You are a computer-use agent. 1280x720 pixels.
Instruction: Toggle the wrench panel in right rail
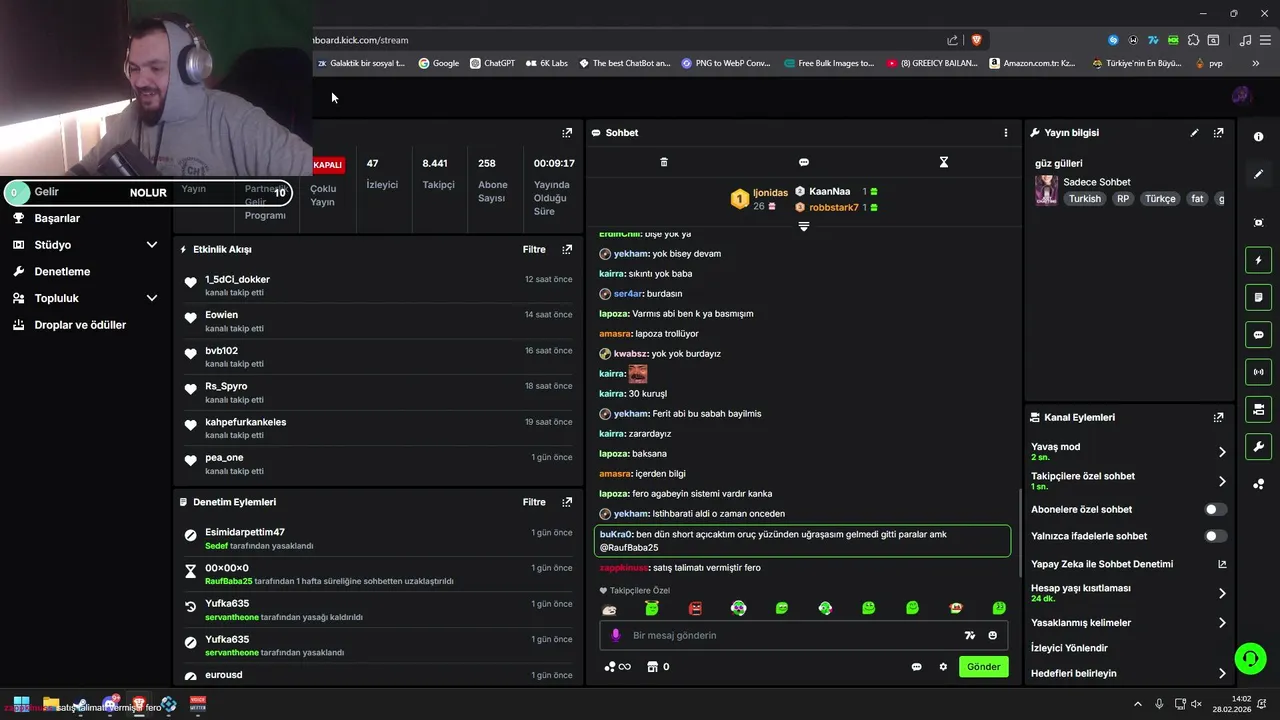(x=1258, y=446)
